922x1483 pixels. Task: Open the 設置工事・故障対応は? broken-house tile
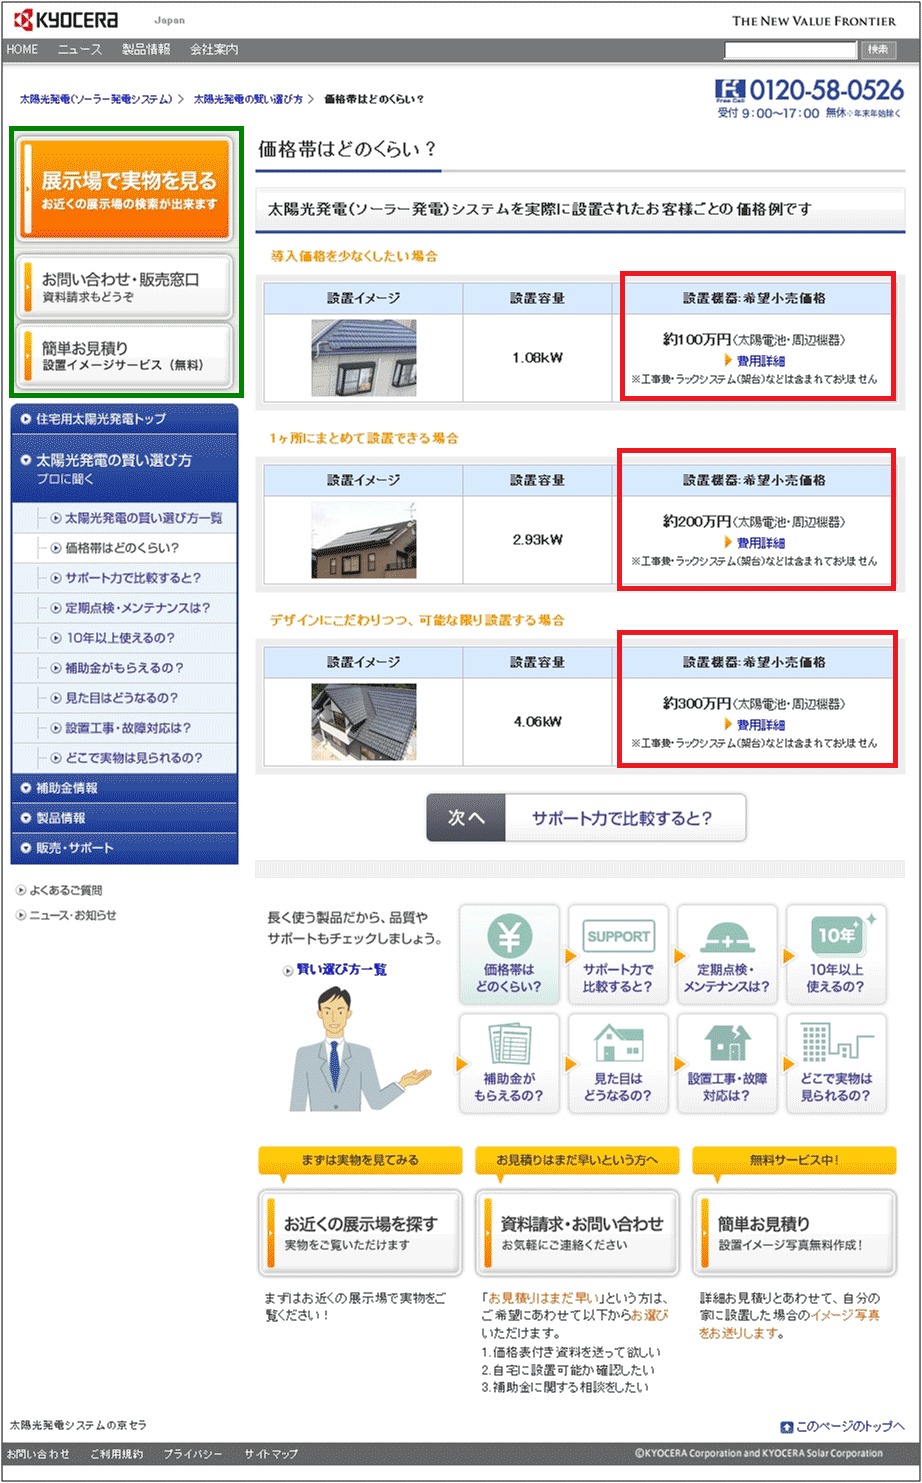point(727,1064)
